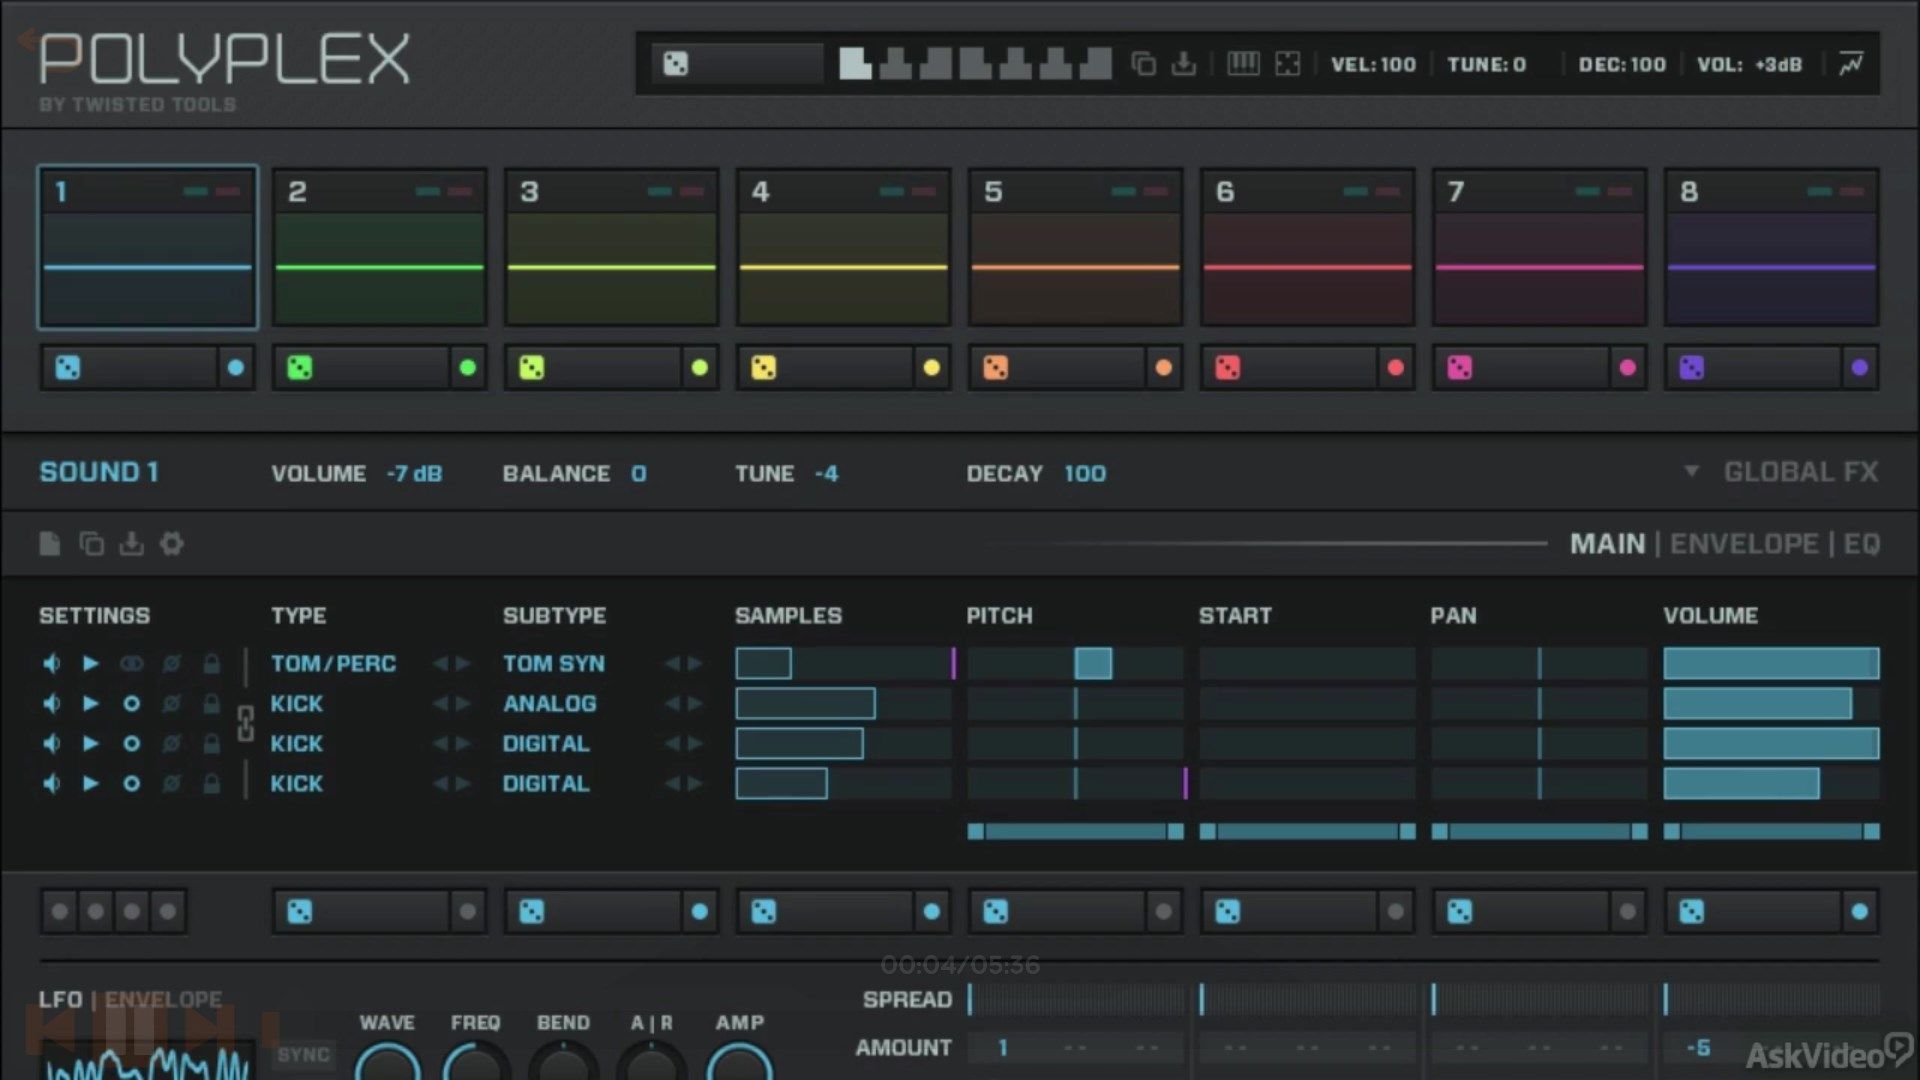1920x1080 pixels.
Task: Click the export download icon in top bar
Action: [1184, 64]
